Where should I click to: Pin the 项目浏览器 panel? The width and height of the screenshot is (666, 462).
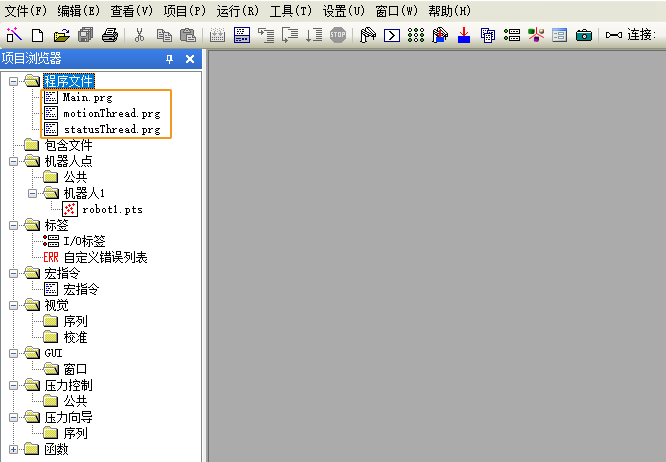(169, 59)
